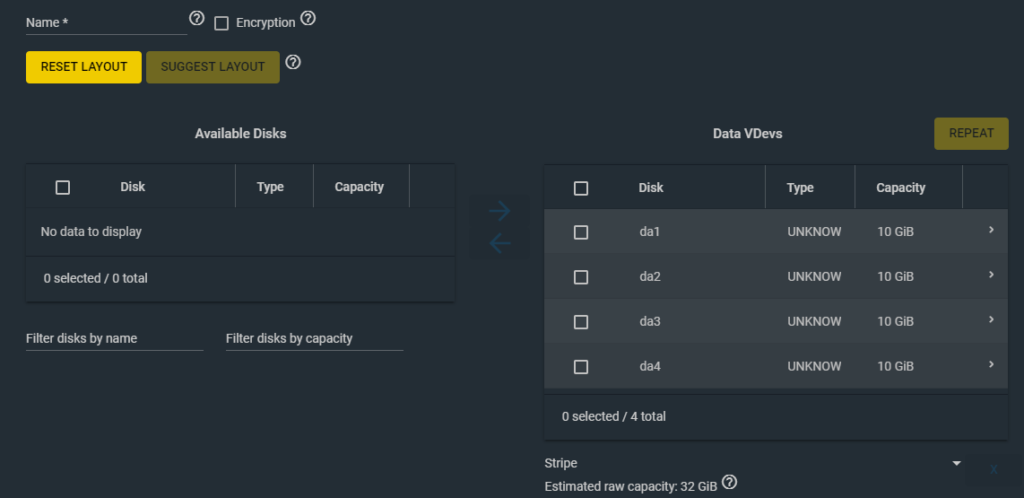The height and width of the screenshot is (498, 1024).
Task: Focus the pool Name input field
Action: click(106, 23)
